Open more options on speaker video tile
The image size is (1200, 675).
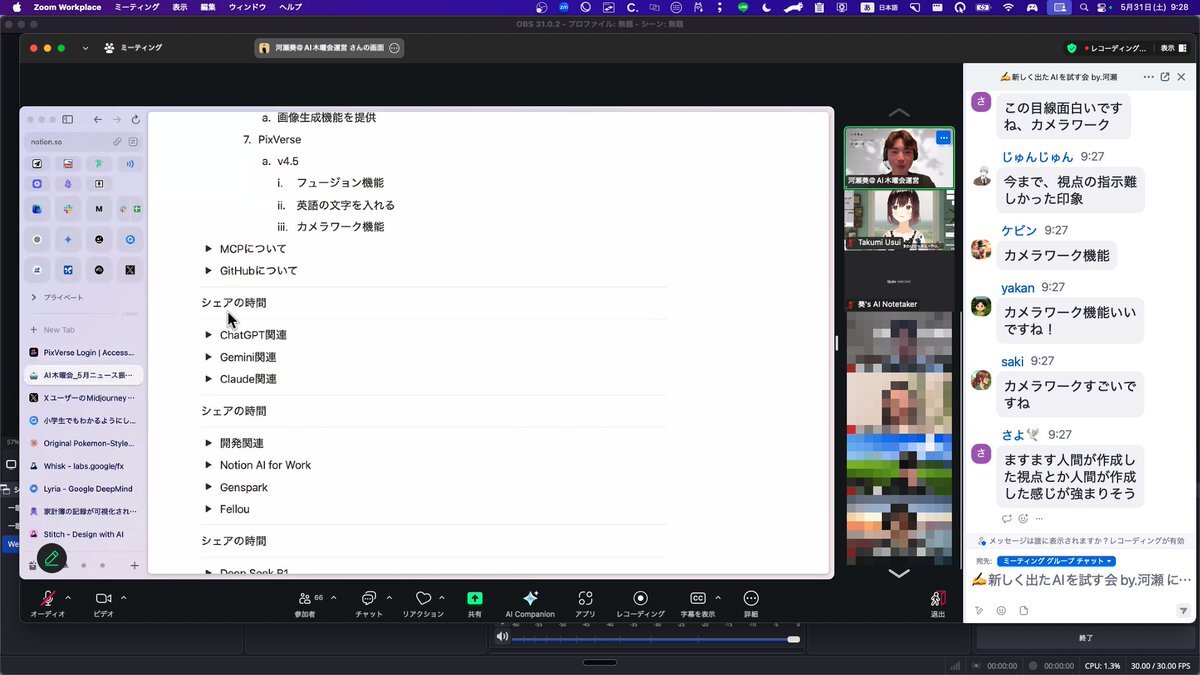[942, 138]
